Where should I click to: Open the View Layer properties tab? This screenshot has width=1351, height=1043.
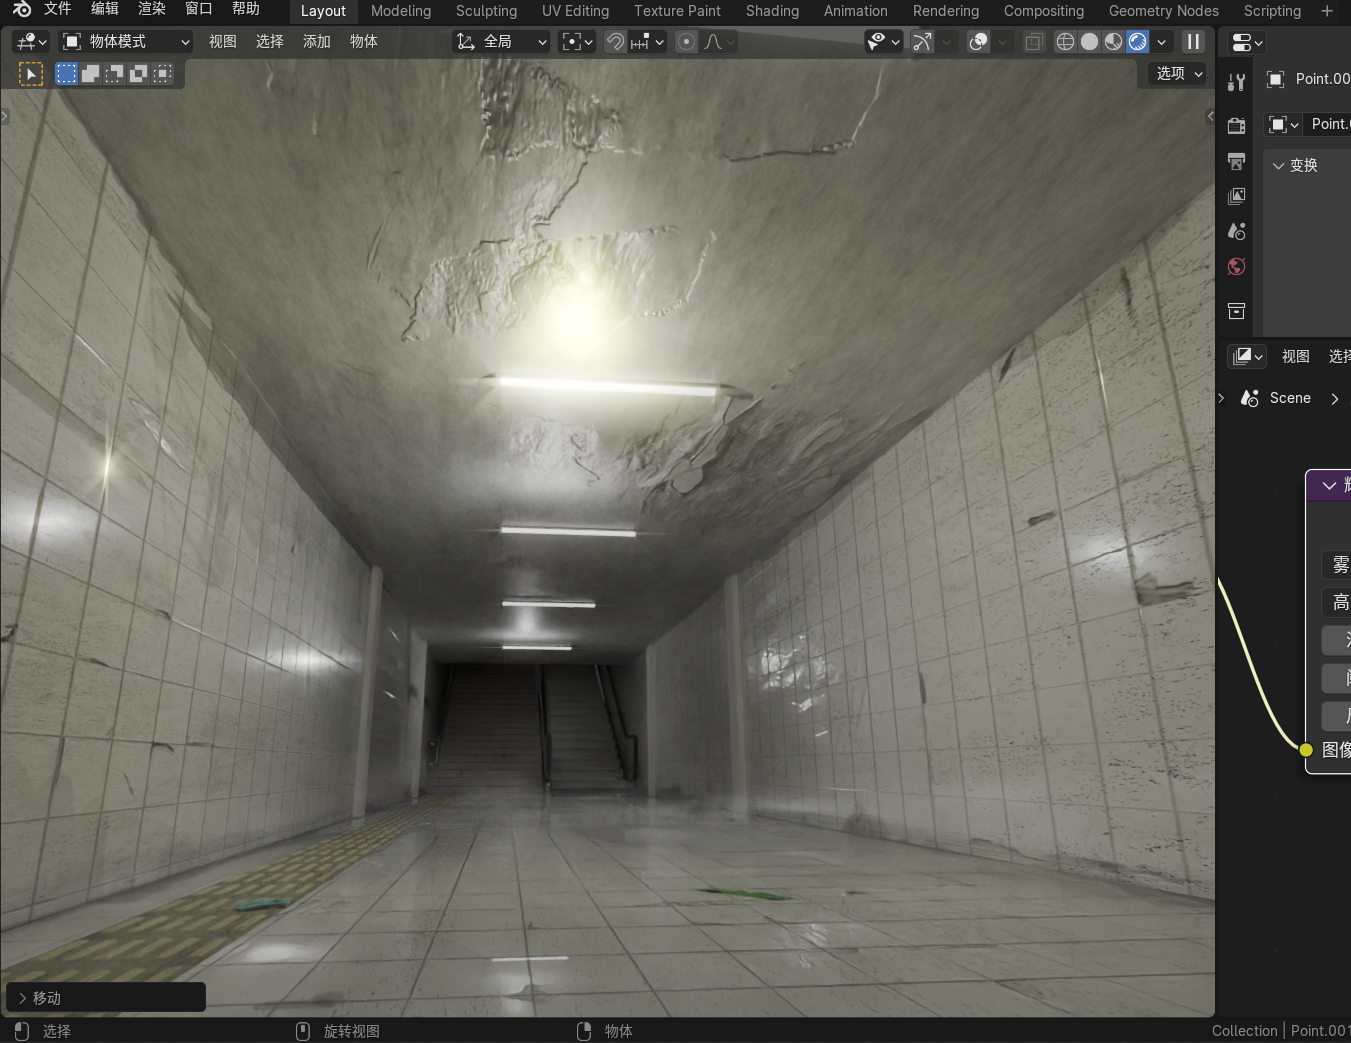[x=1237, y=196]
